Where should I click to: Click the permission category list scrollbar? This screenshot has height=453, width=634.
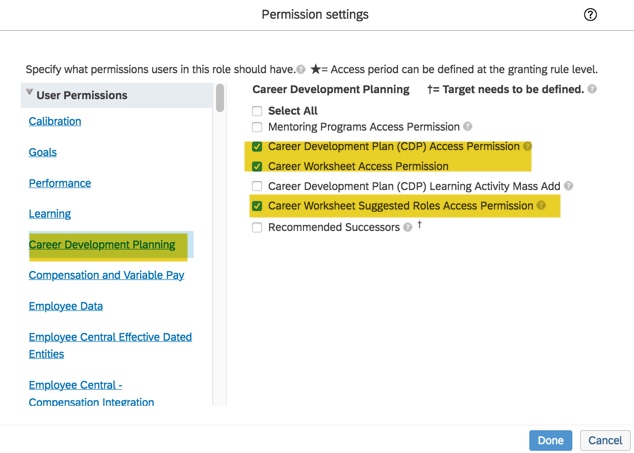220,98
